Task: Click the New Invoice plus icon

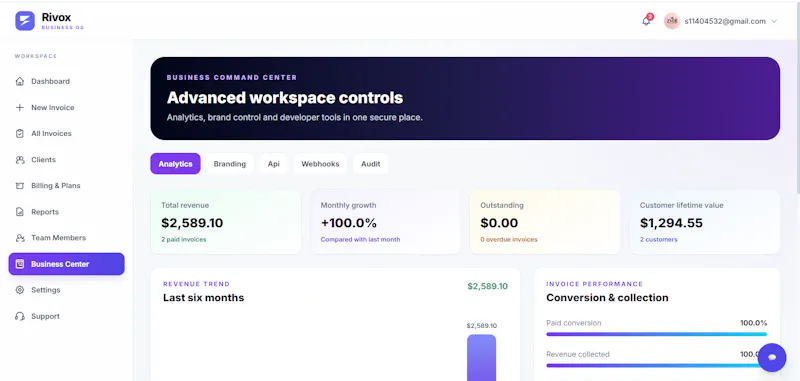Action: coord(20,108)
